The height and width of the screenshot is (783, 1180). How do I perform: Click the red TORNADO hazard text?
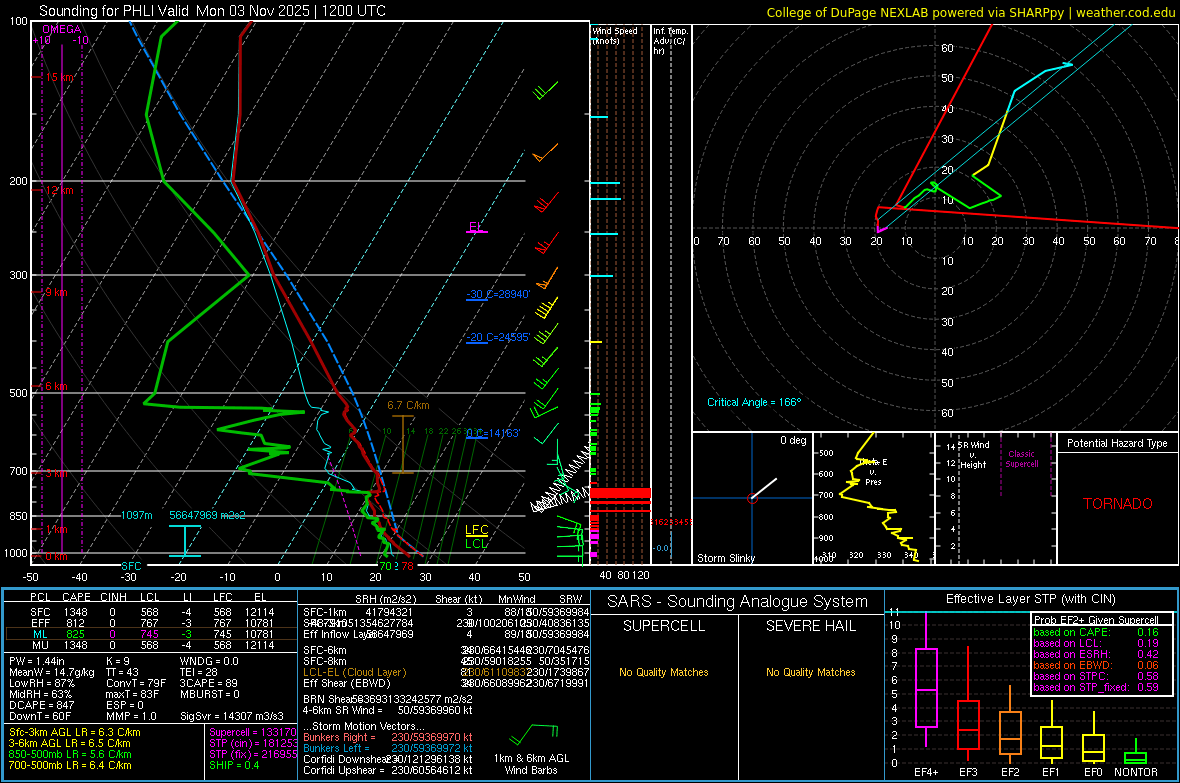coord(1118,504)
